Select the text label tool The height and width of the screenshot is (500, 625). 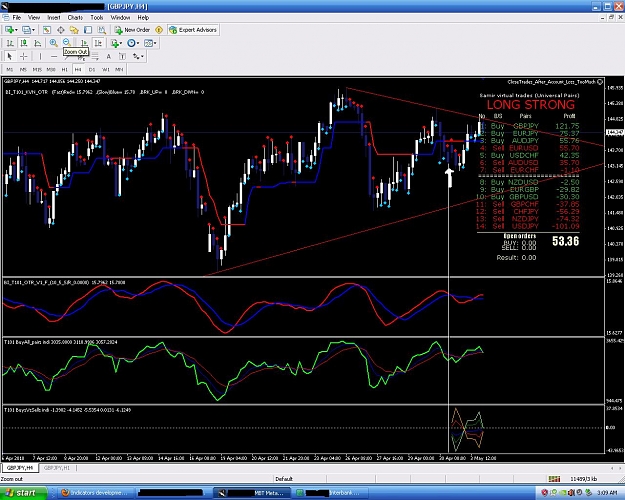pyautogui.click(x=122, y=57)
